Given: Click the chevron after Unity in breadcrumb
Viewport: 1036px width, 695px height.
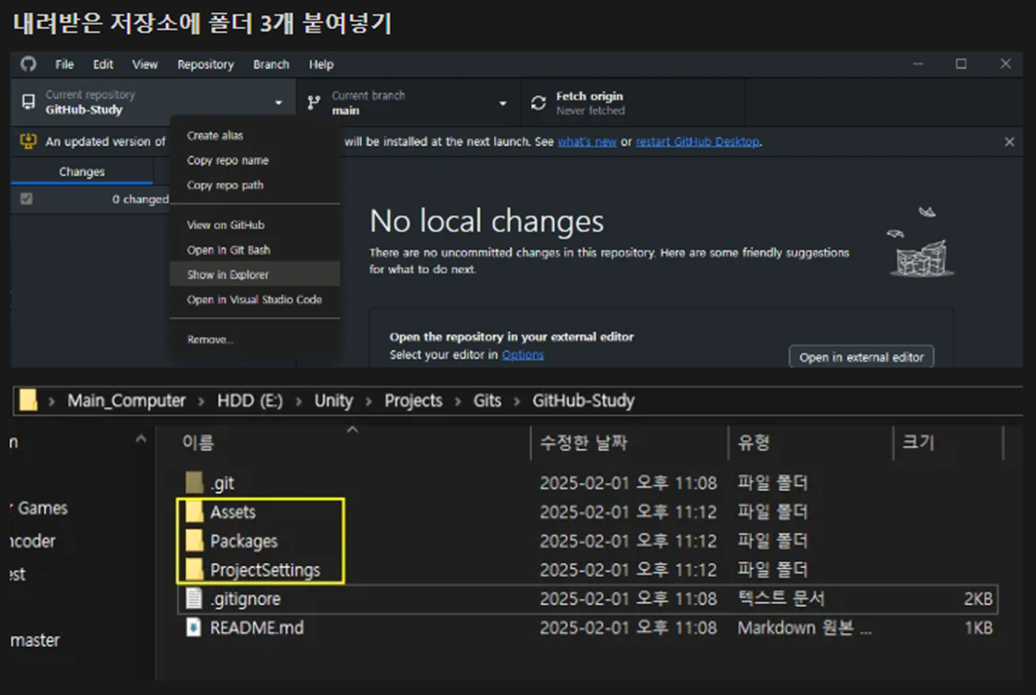Looking at the screenshot, I should coord(369,401).
